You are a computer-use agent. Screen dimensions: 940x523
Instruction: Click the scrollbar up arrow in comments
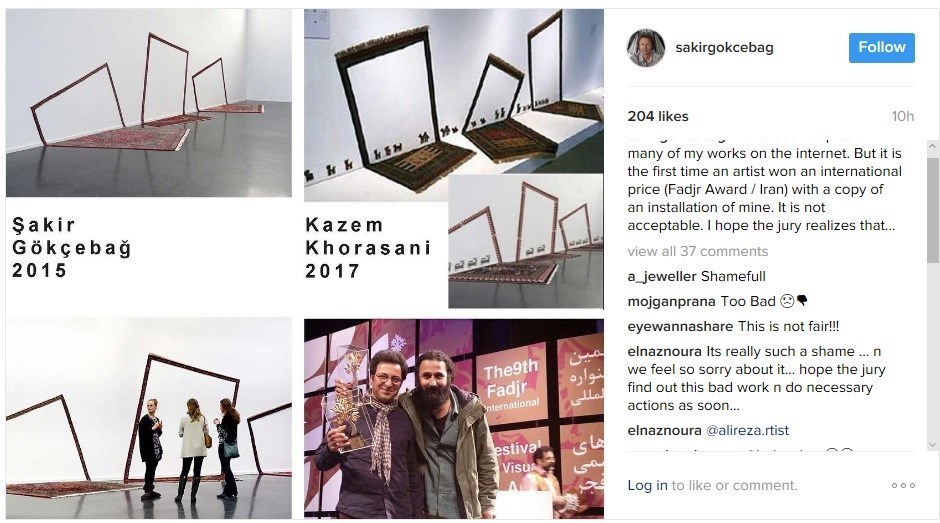[932, 146]
